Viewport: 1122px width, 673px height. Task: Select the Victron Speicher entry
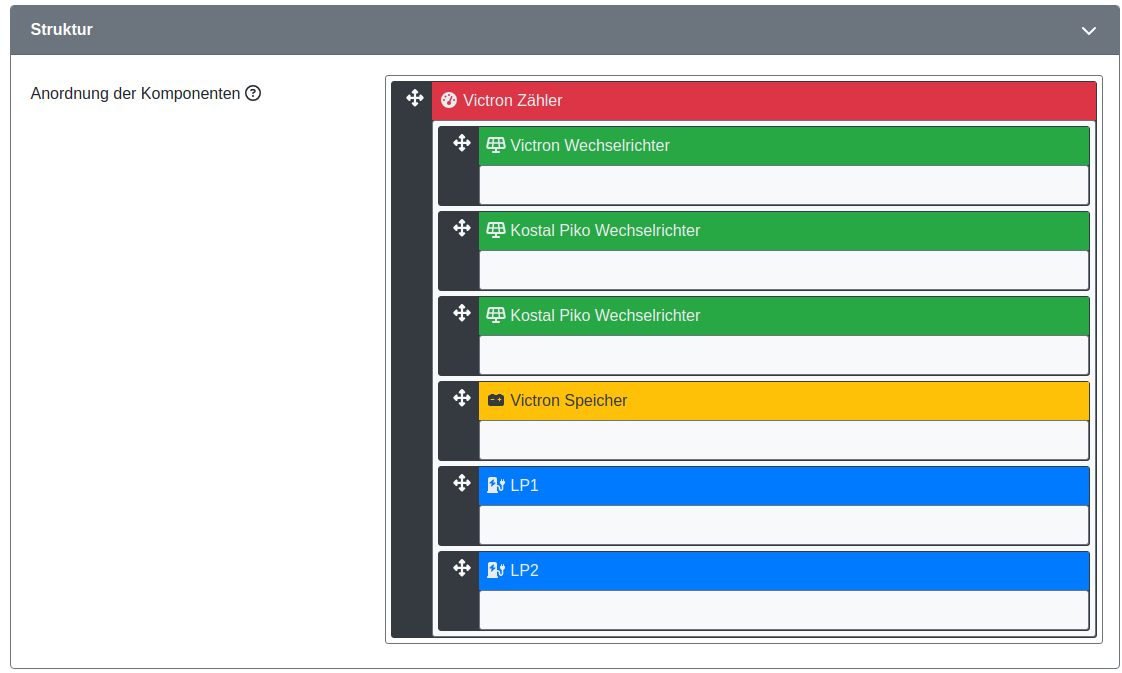(x=784, y=401)
